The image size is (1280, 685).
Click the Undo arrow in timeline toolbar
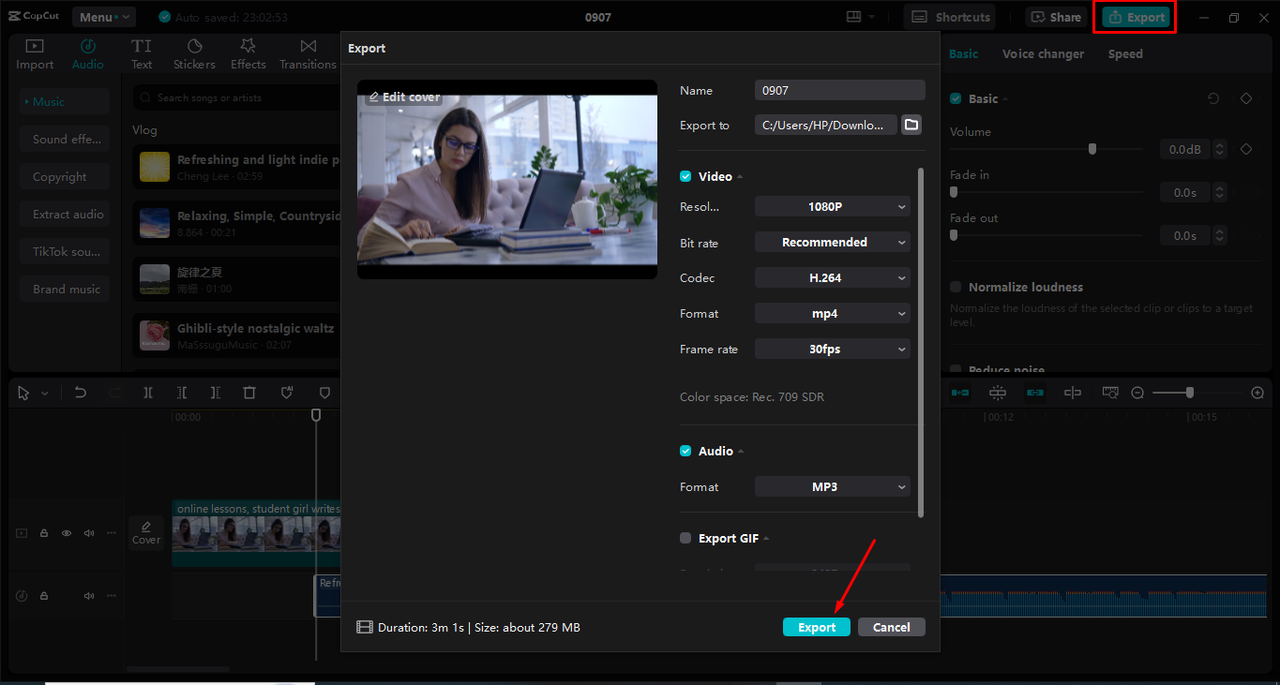point(81,393)
